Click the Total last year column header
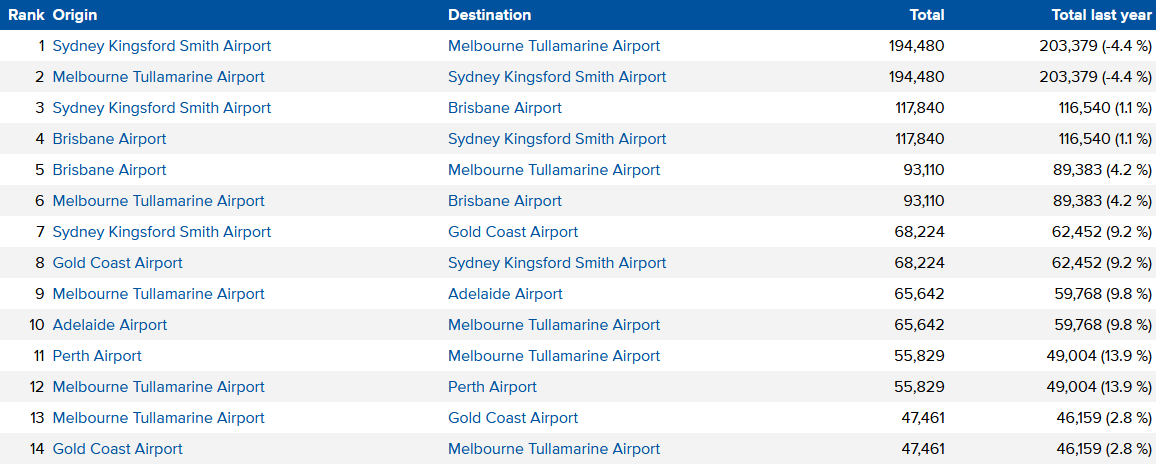Screen dimensions: 1158x466 1104,15
